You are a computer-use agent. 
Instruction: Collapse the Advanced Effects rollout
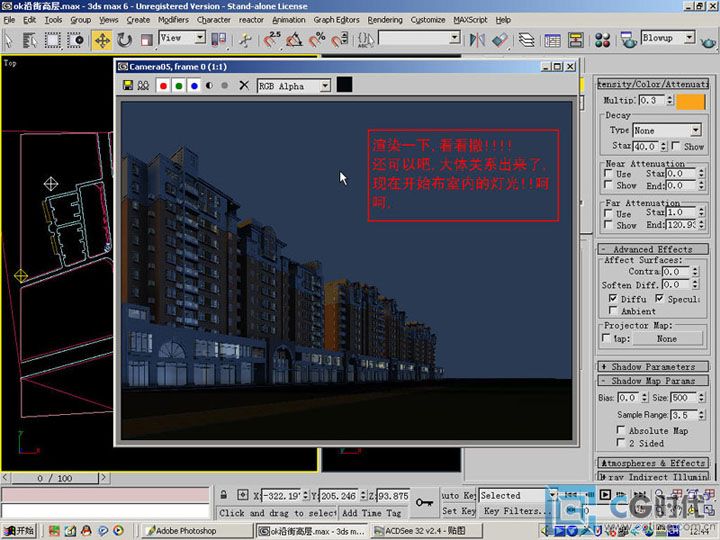click(653, 249)
